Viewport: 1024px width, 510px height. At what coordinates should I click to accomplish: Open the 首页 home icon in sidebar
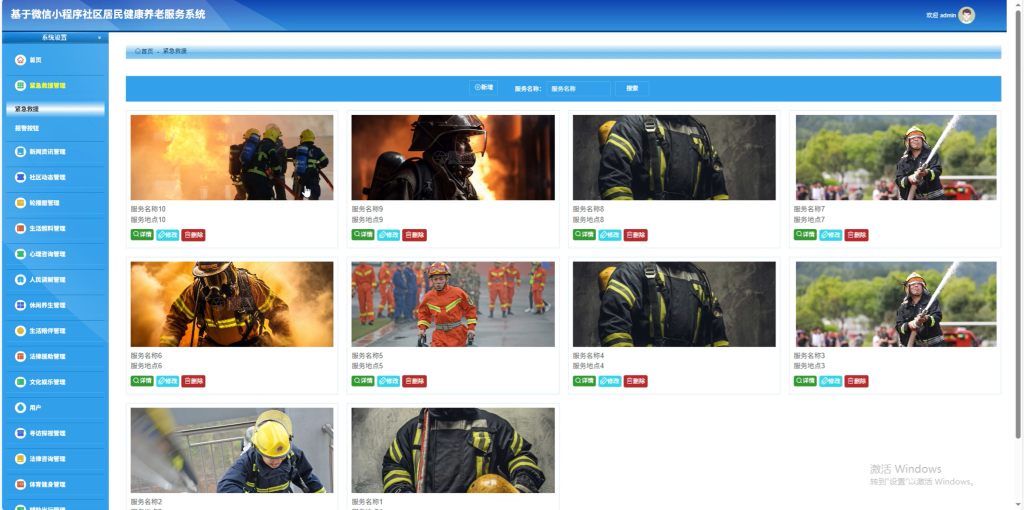click(20, 59)
